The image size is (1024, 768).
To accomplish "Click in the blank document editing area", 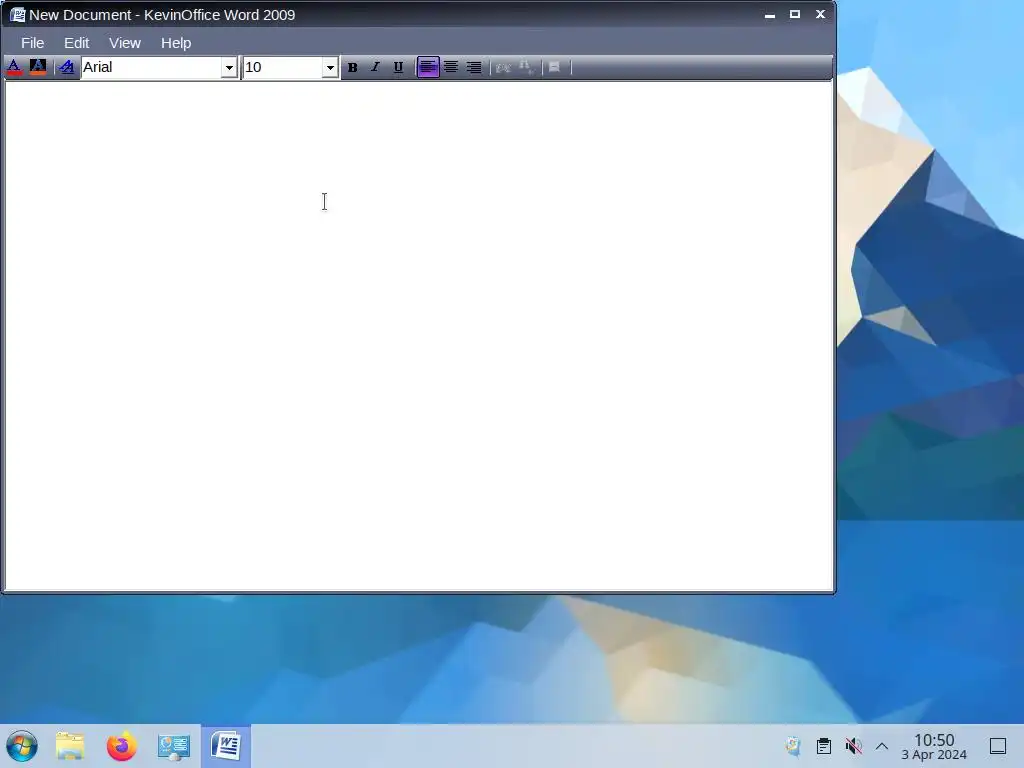I will pos(419,335).
